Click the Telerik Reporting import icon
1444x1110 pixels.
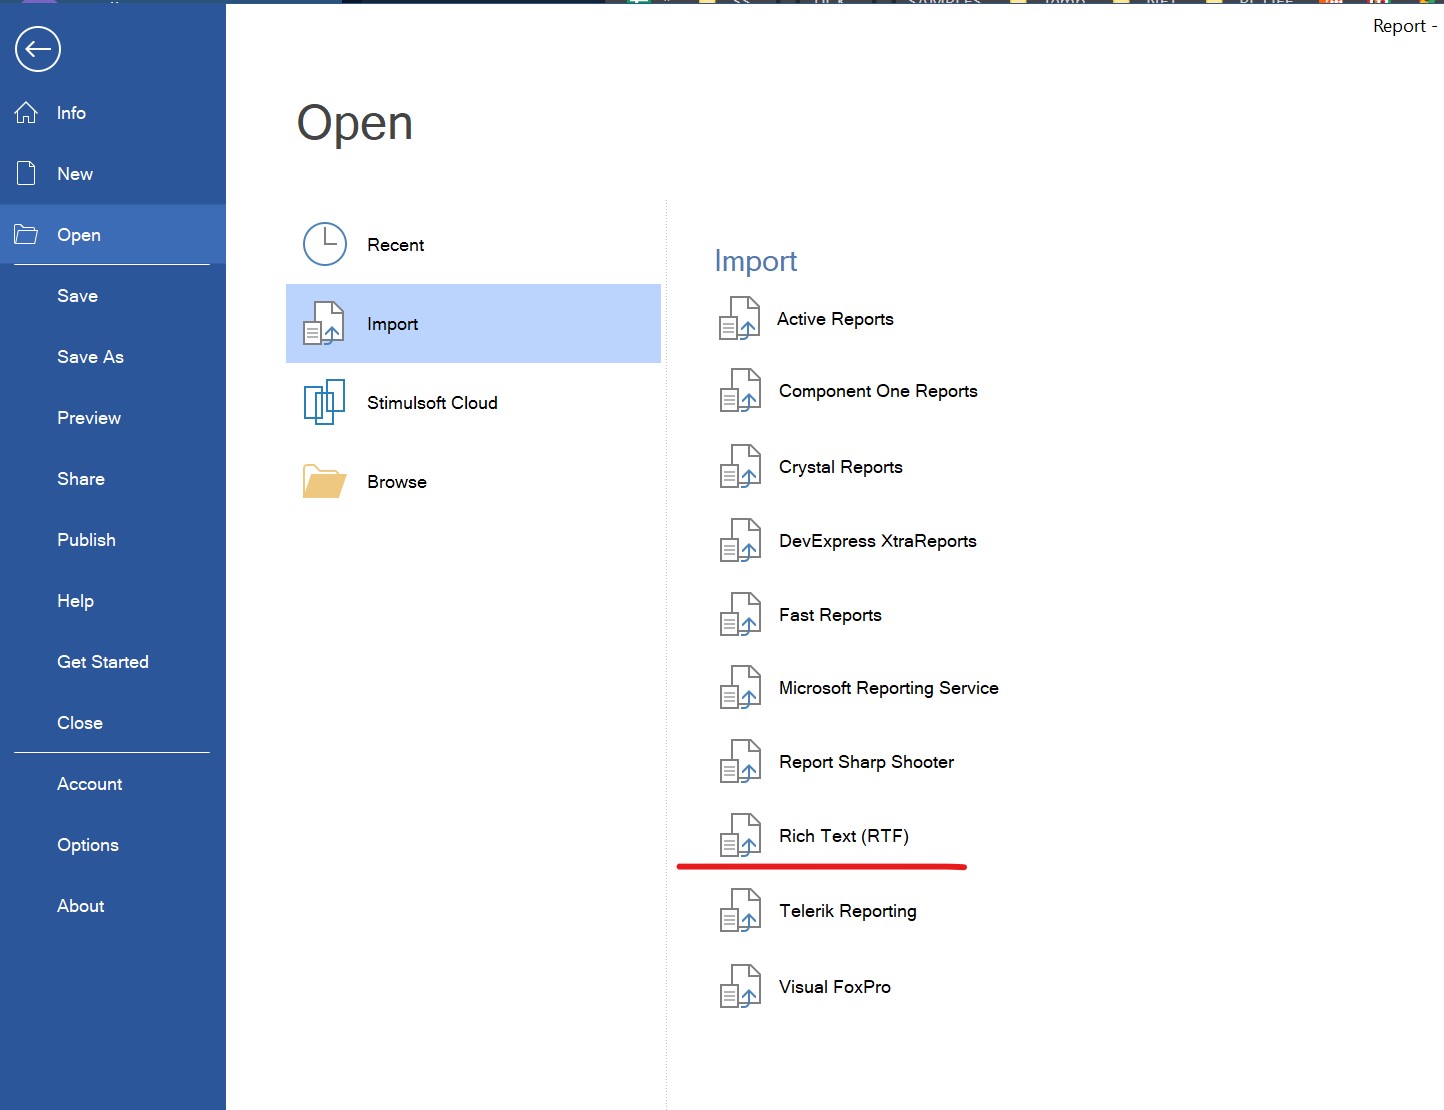[x=740, y=910]
